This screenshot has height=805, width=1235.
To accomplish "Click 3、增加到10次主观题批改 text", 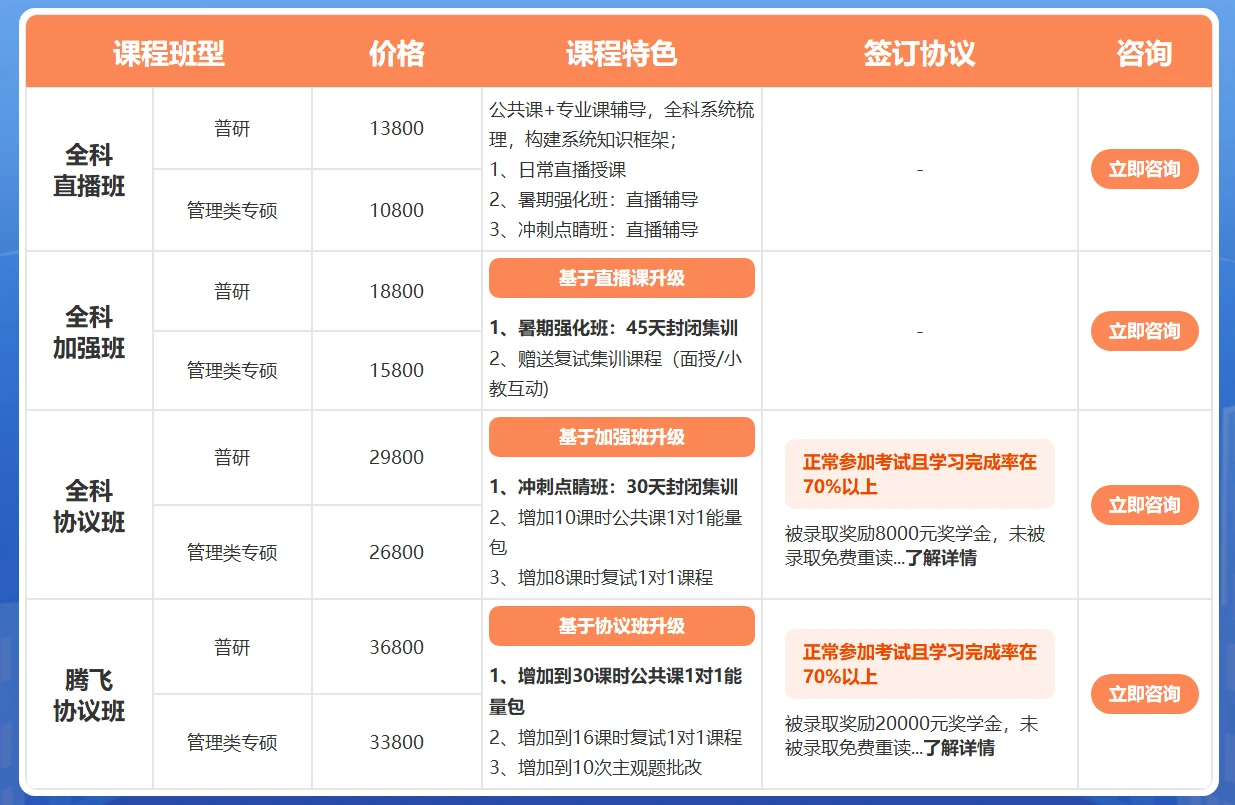I will [596, 768].
